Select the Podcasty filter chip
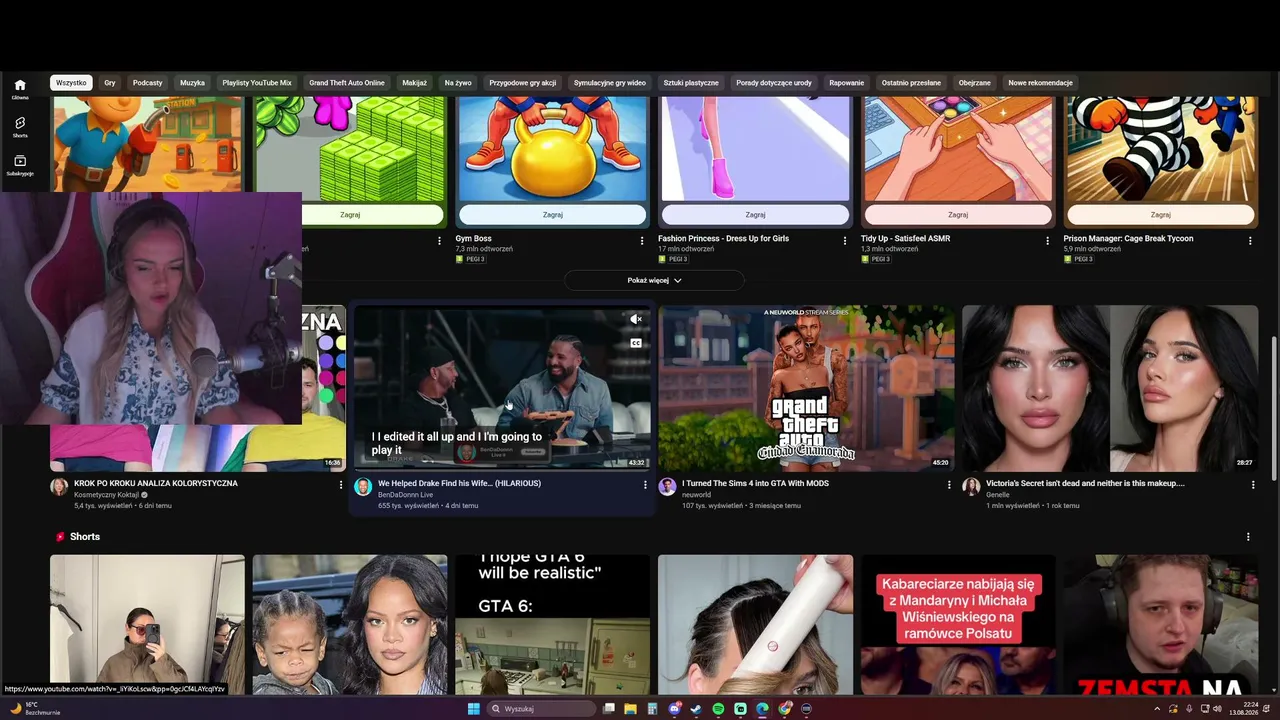This screenshot has width=1280, height=720. [147, 83]
